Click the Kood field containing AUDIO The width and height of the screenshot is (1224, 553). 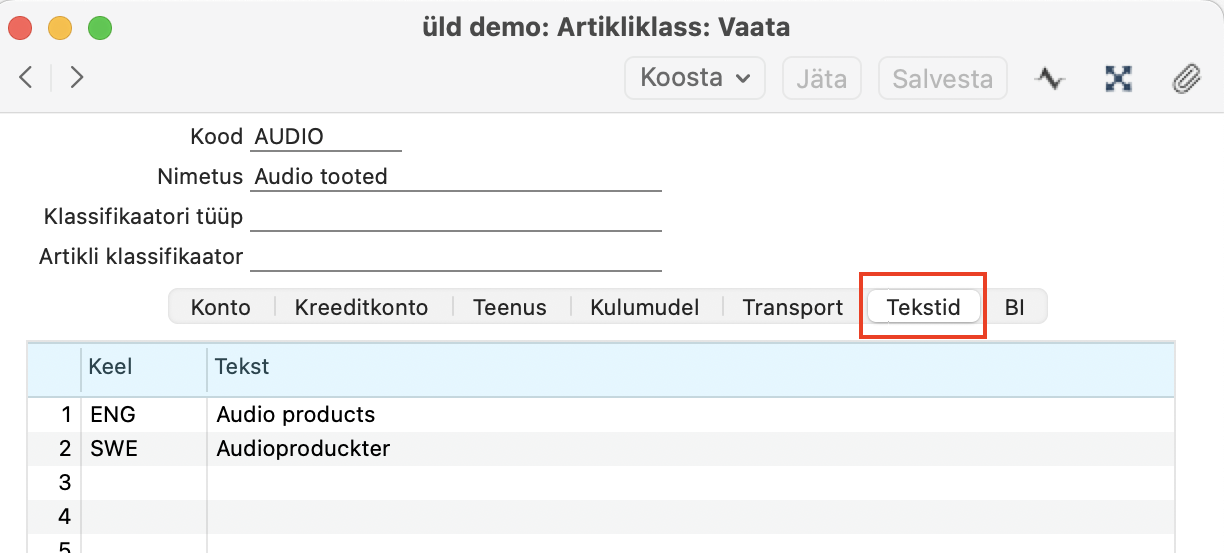click(x=325, y=137)
